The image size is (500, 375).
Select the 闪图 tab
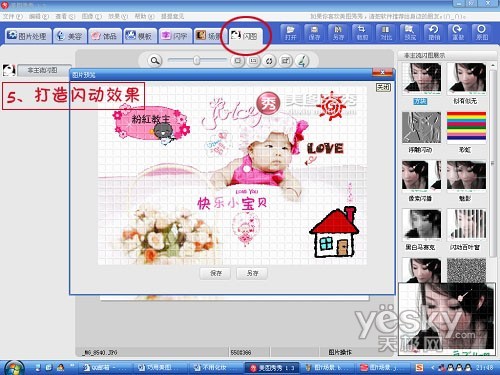coord(245,36)
